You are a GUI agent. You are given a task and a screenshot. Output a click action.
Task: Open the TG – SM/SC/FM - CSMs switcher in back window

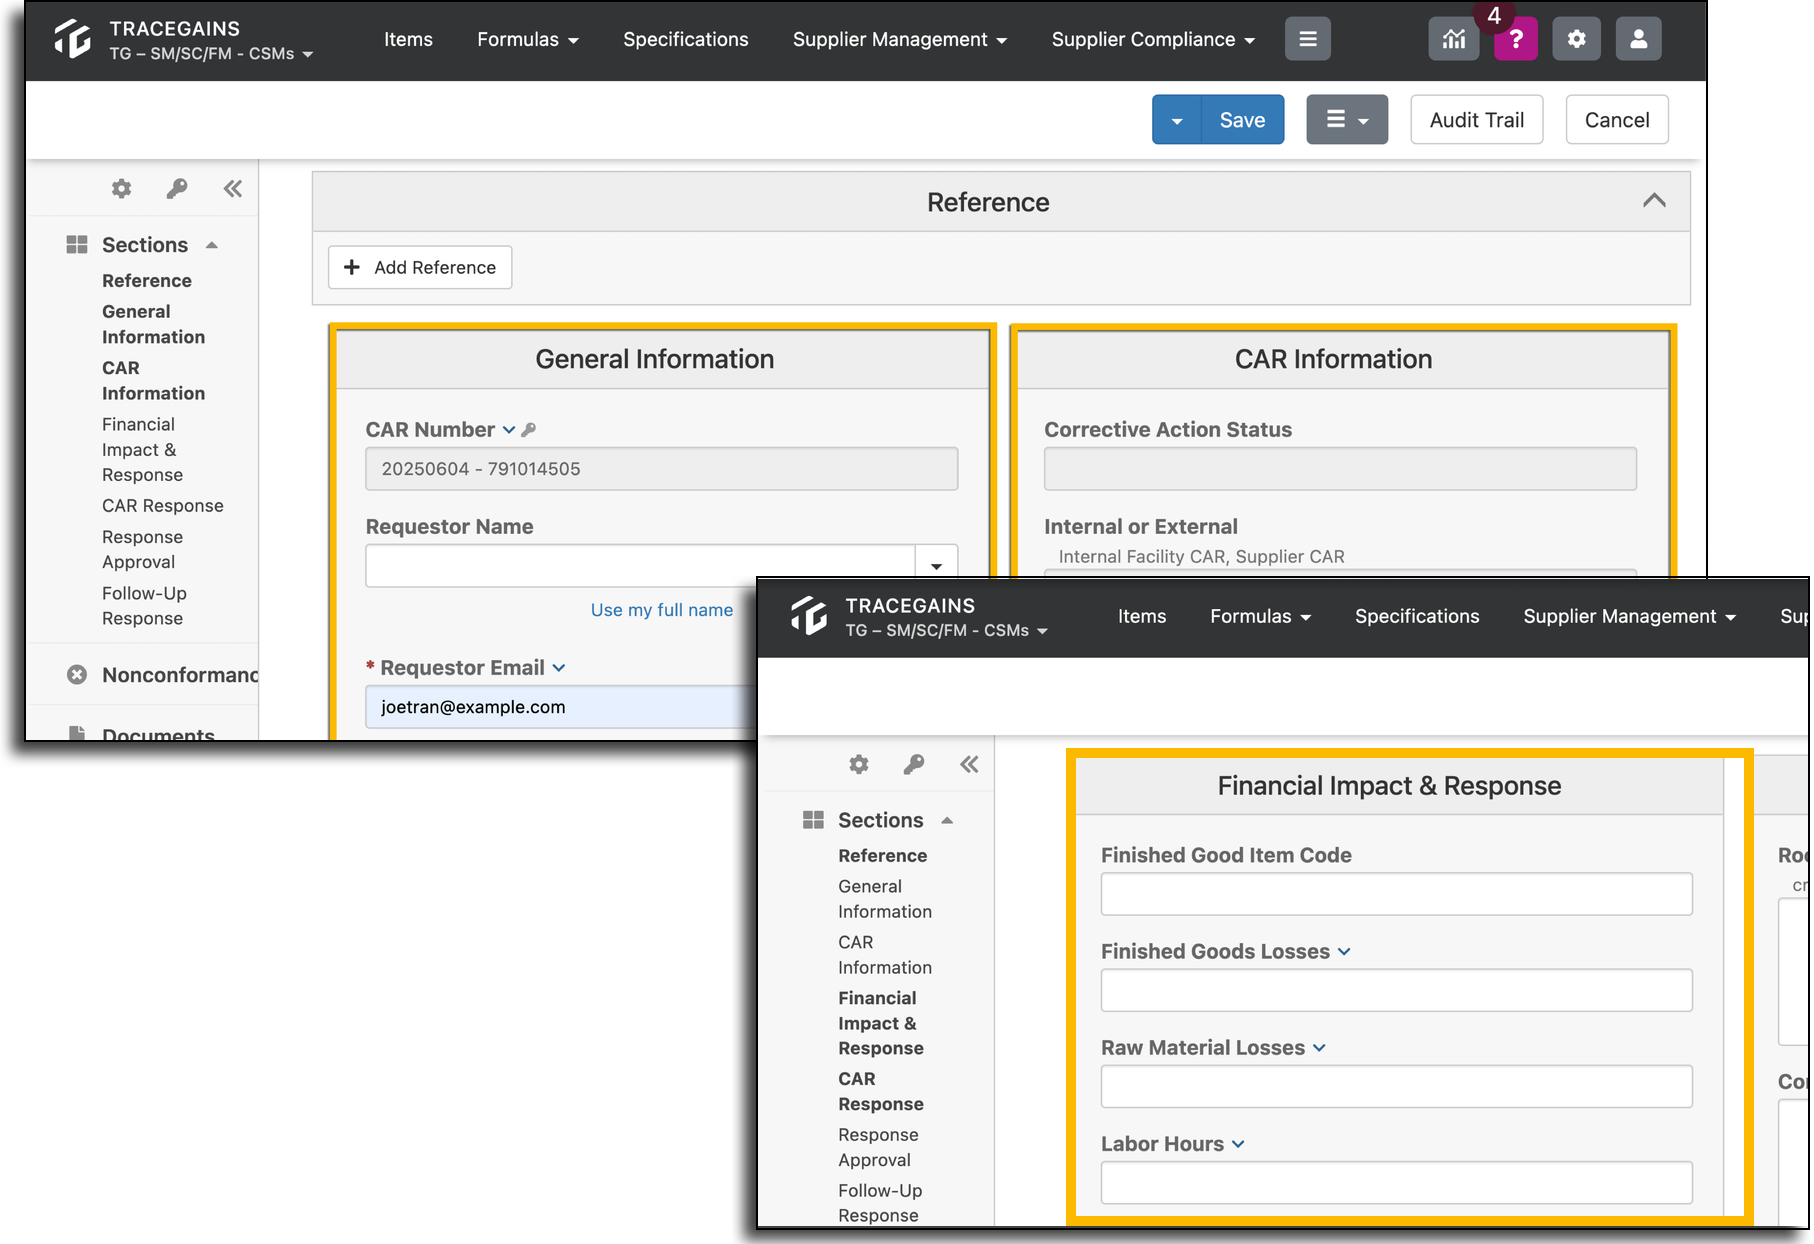[211, 54]
